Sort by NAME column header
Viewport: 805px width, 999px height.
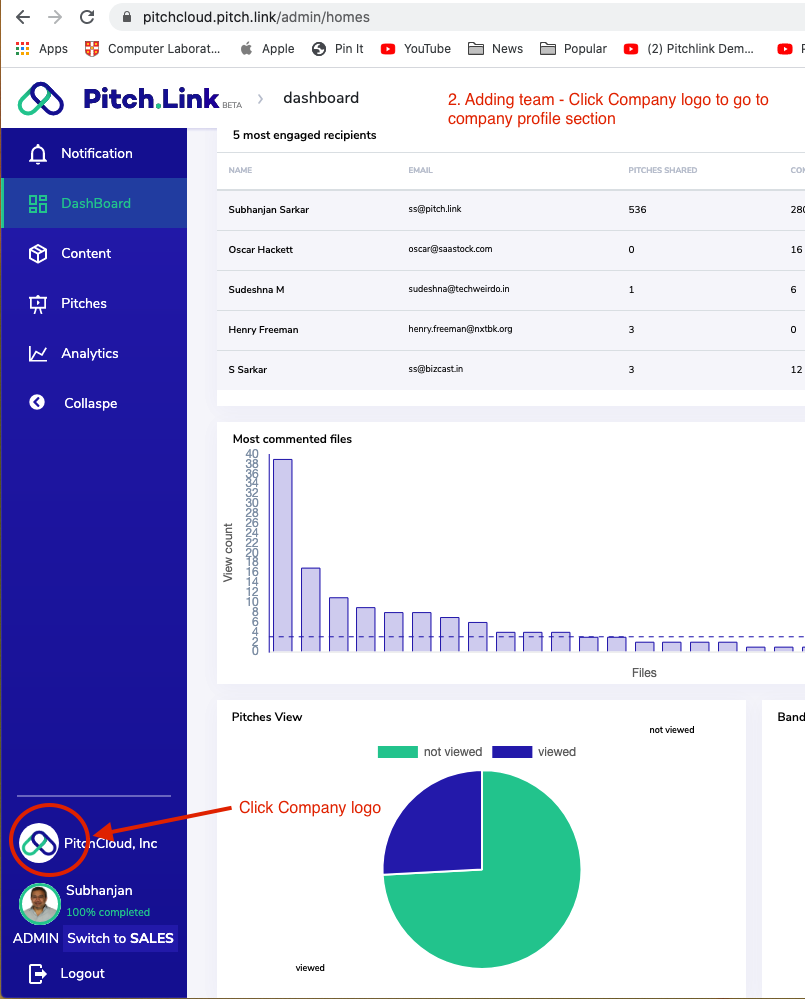(x=240, y=170)
